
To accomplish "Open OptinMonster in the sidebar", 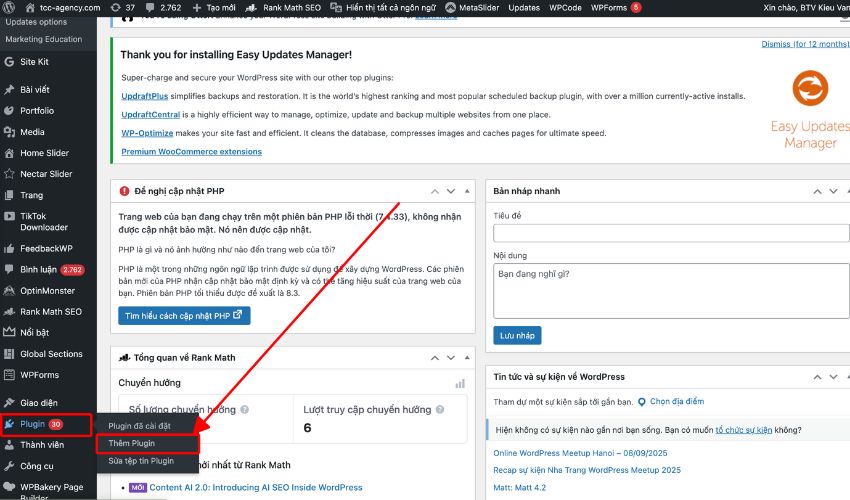I will pyautogui.click(x=48, y=291).
